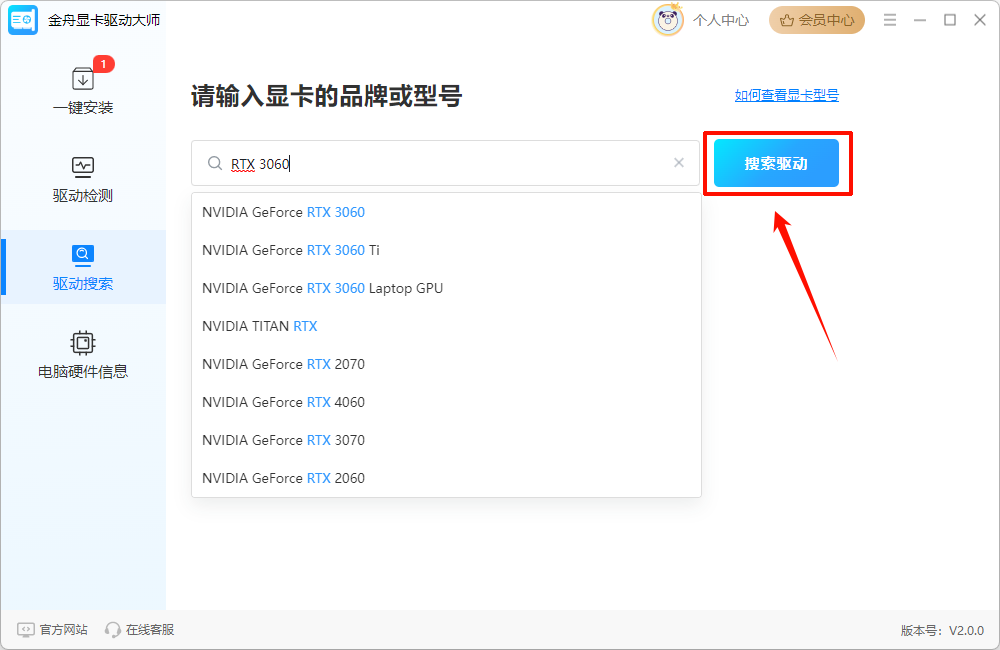The width and height of the screenshot is (1000, 650).
Task: Choose NVIDIA GeForce RTX 4060 option
Action: click(x=283, y=402)
